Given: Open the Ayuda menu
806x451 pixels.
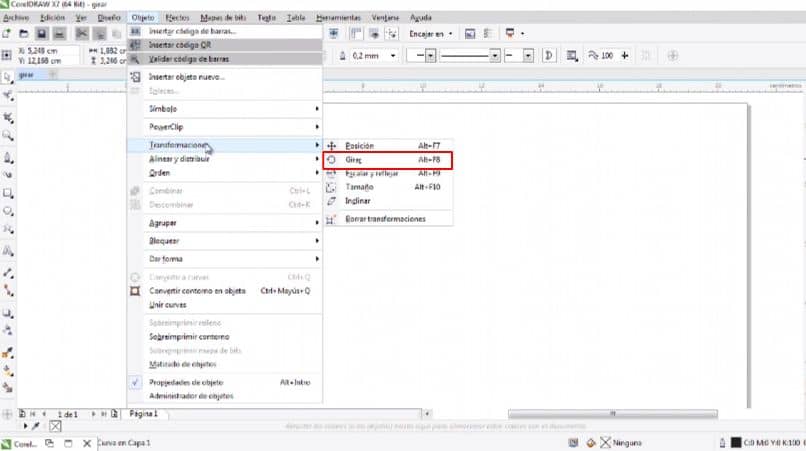Looking at the screenshot, I should point(420,17).
